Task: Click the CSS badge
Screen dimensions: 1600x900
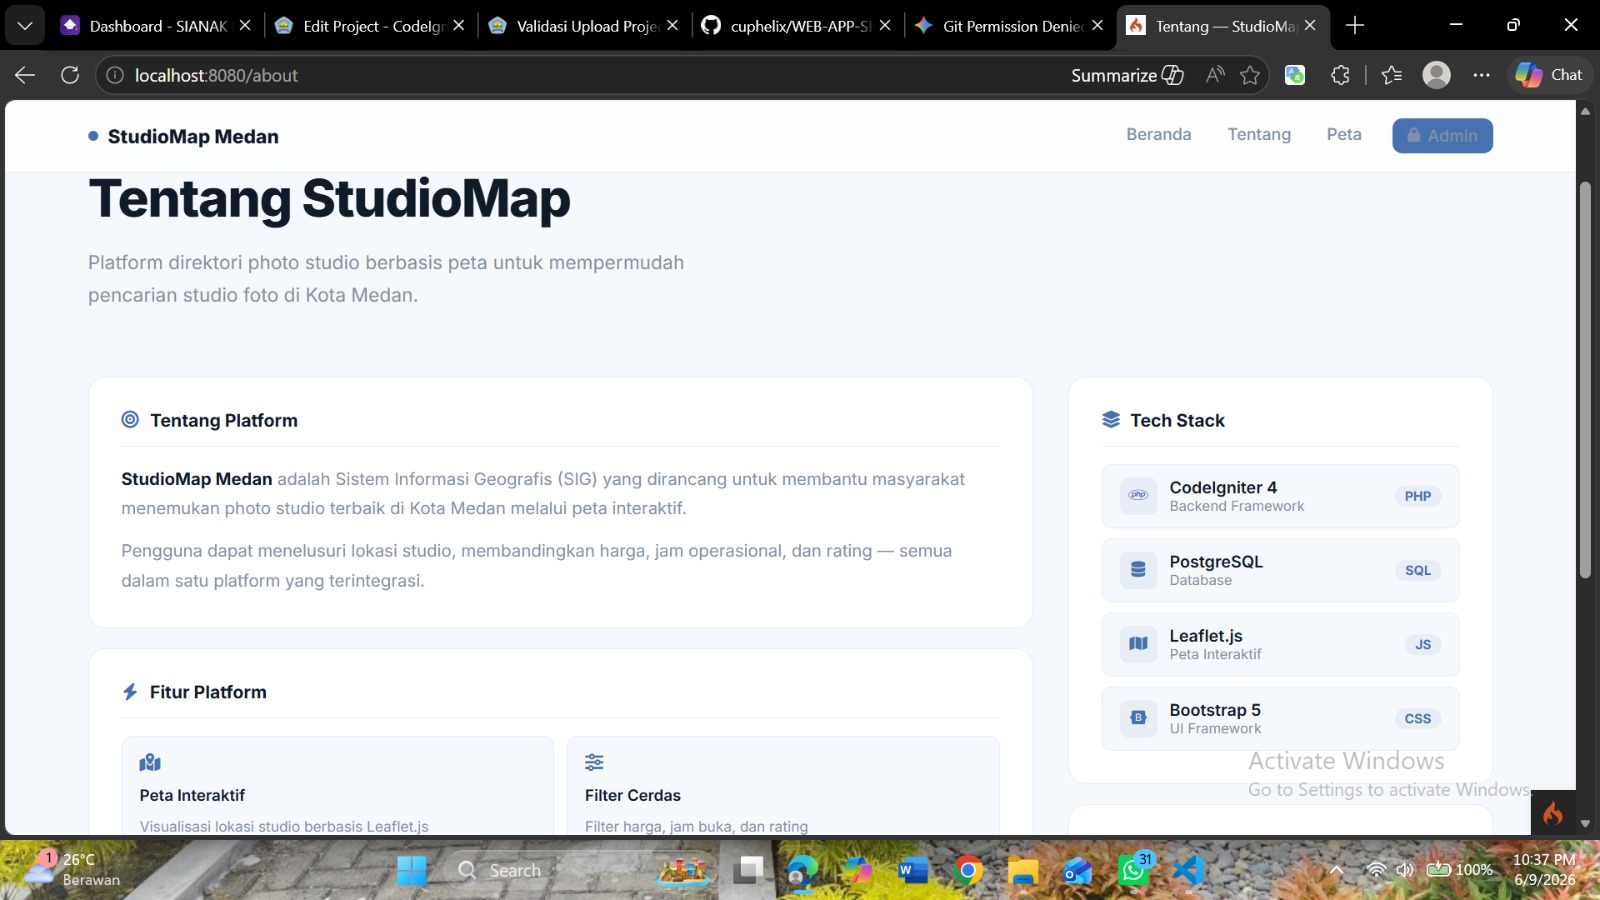Action: (1417, 718)
